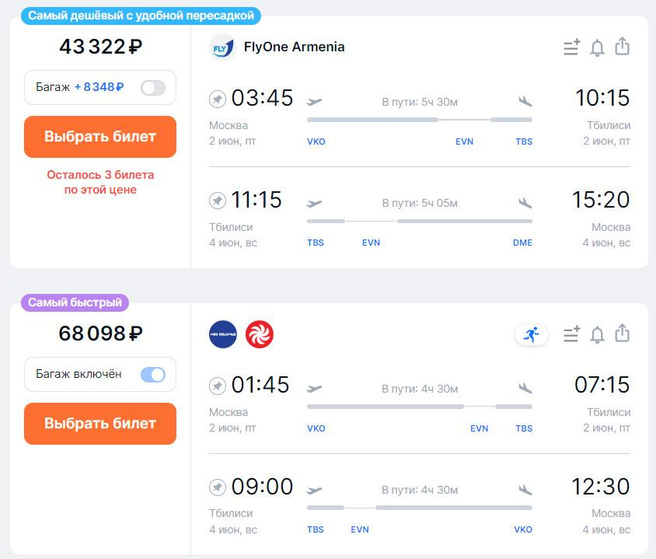The height and width of the screenshot is (559, 656).
Task: Click the pin icon beside 09:00 departure
Action: 217,488
